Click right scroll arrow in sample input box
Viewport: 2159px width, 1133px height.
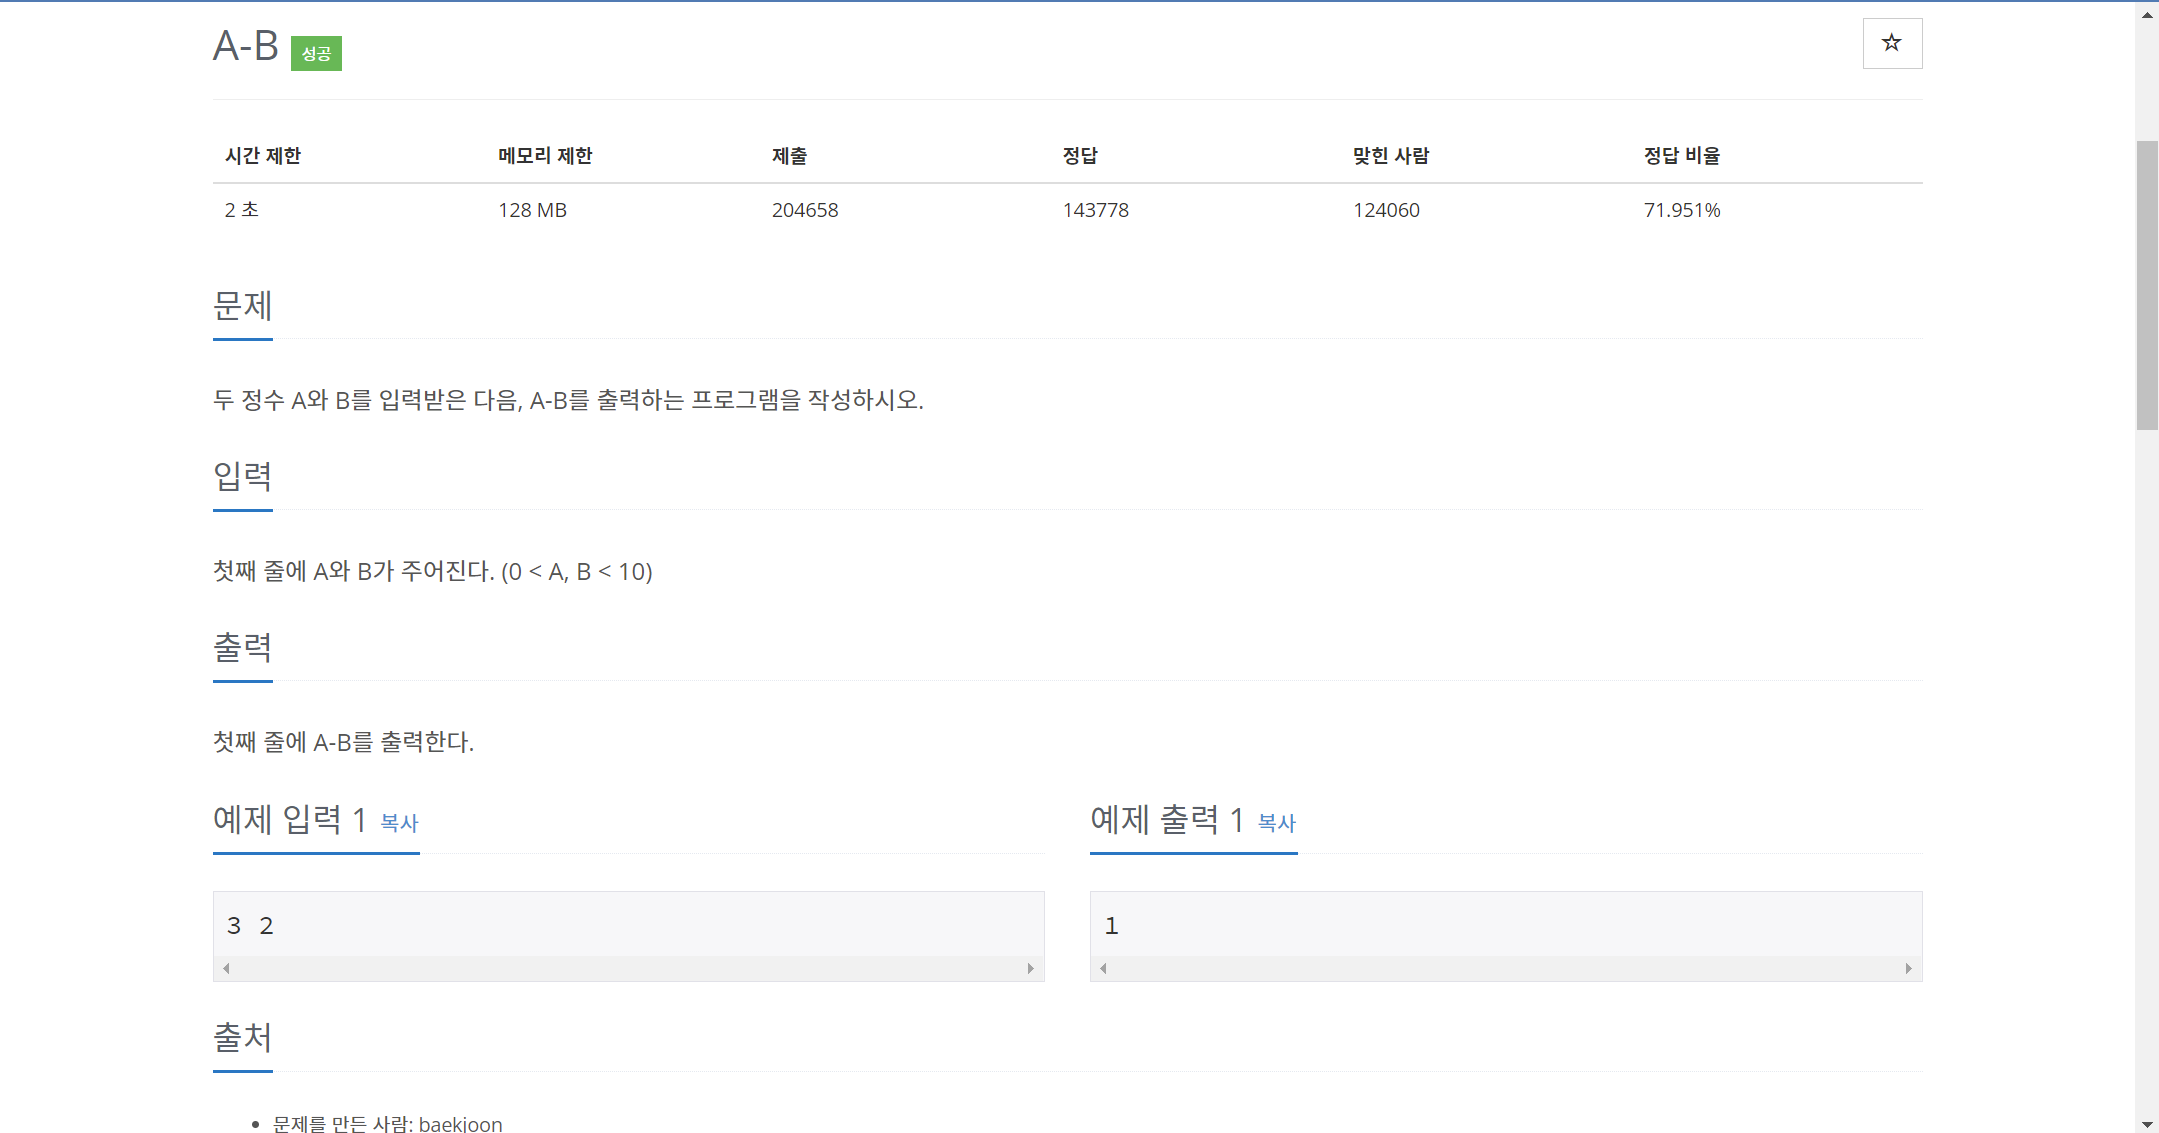click(1030, 968)
